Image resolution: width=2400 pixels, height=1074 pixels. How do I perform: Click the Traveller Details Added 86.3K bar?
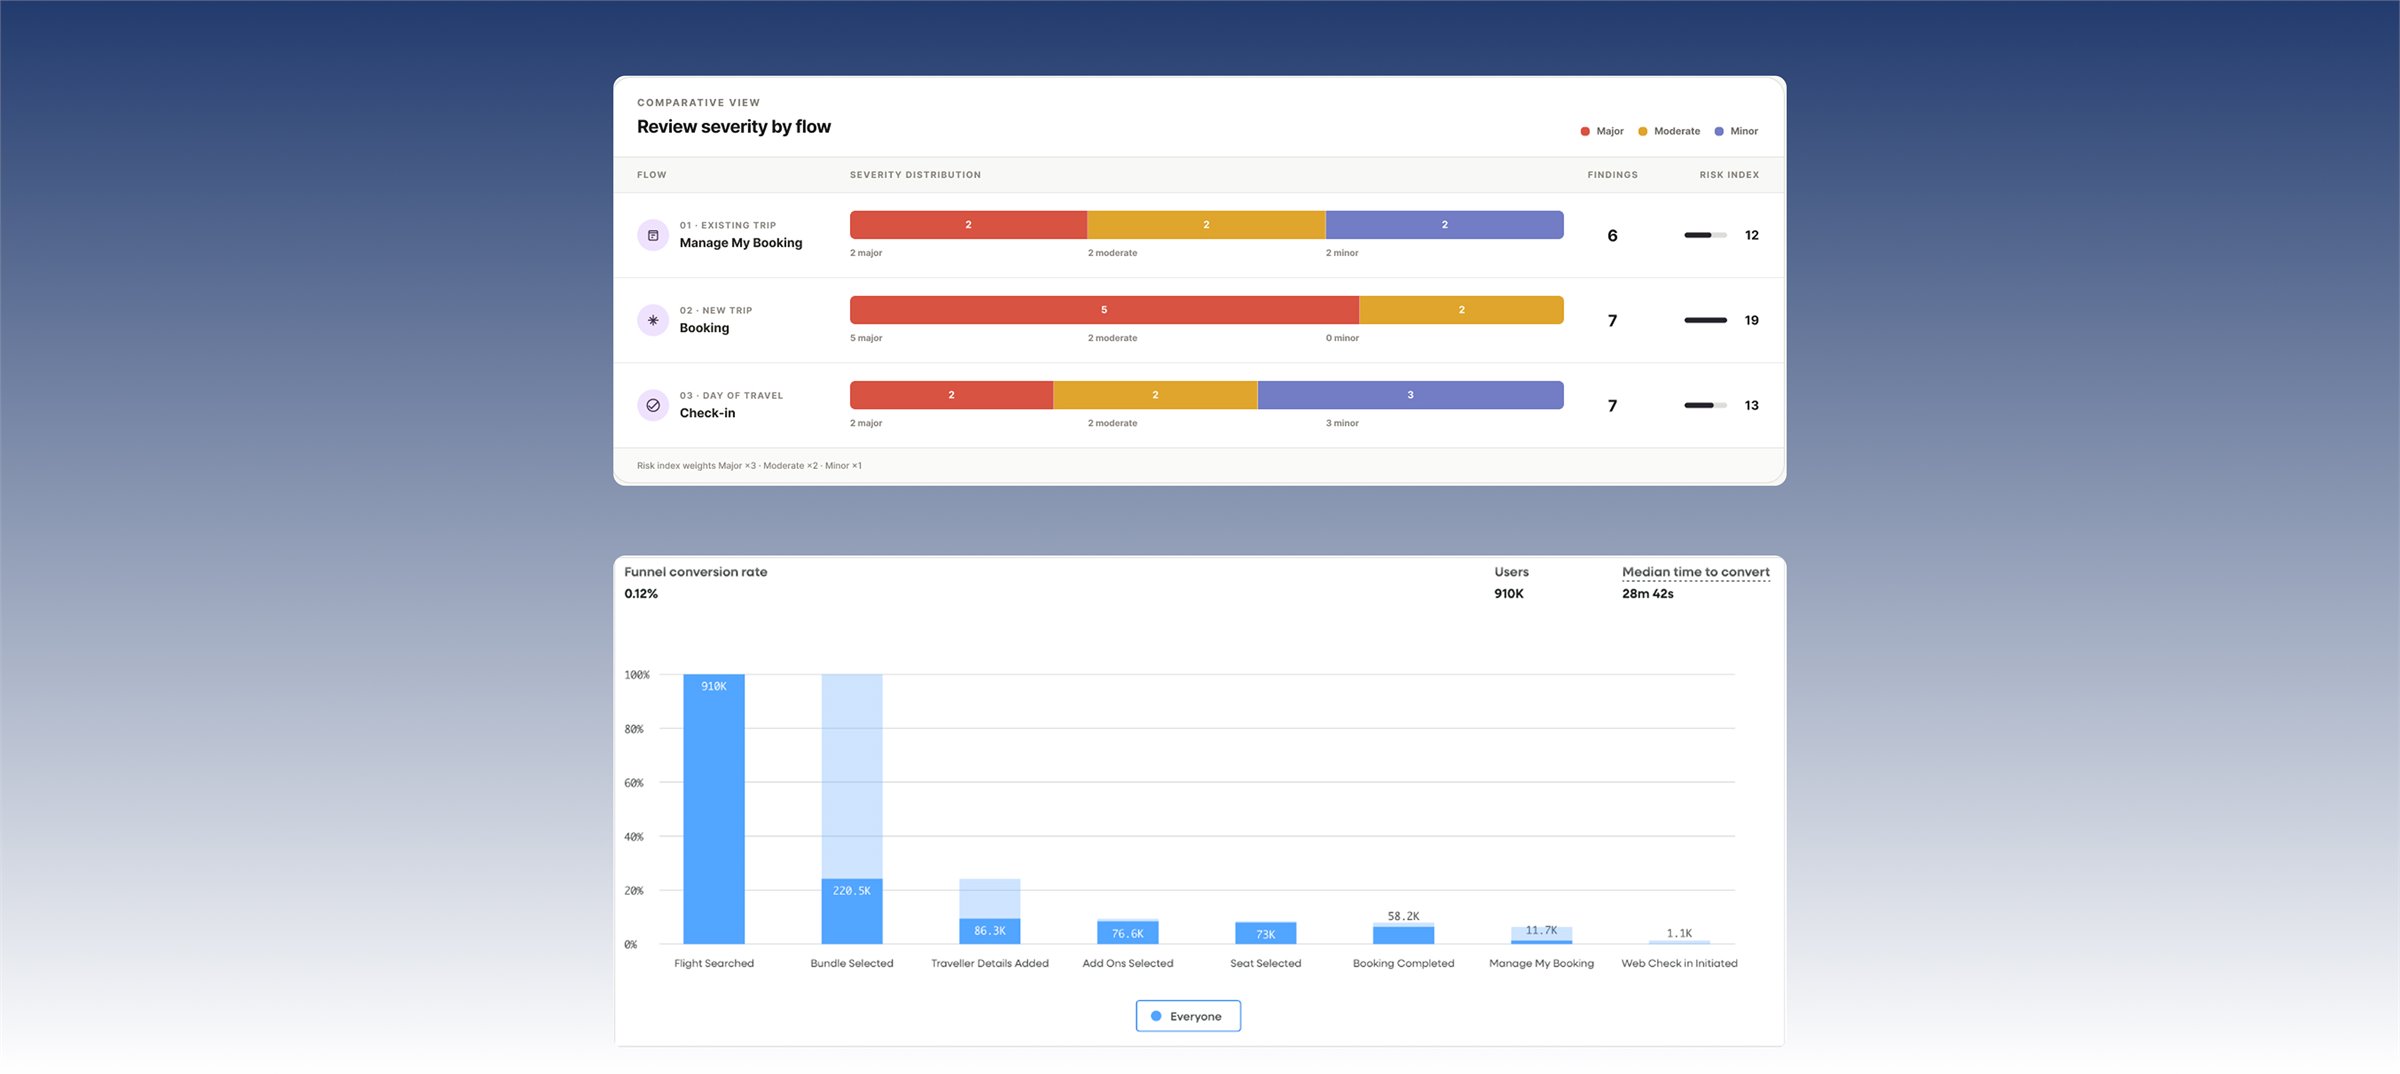(990, 931)
